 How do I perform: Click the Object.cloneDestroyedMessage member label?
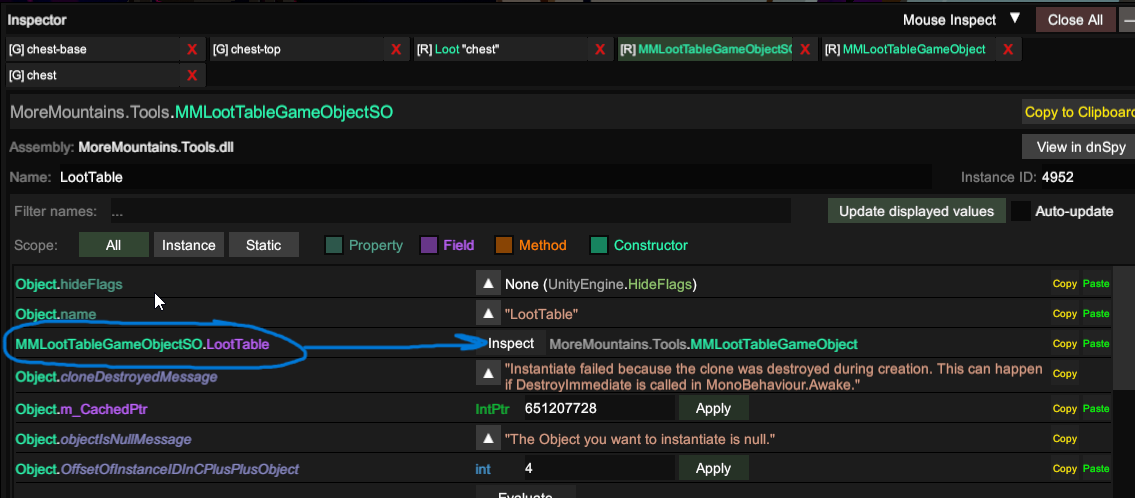116,377
